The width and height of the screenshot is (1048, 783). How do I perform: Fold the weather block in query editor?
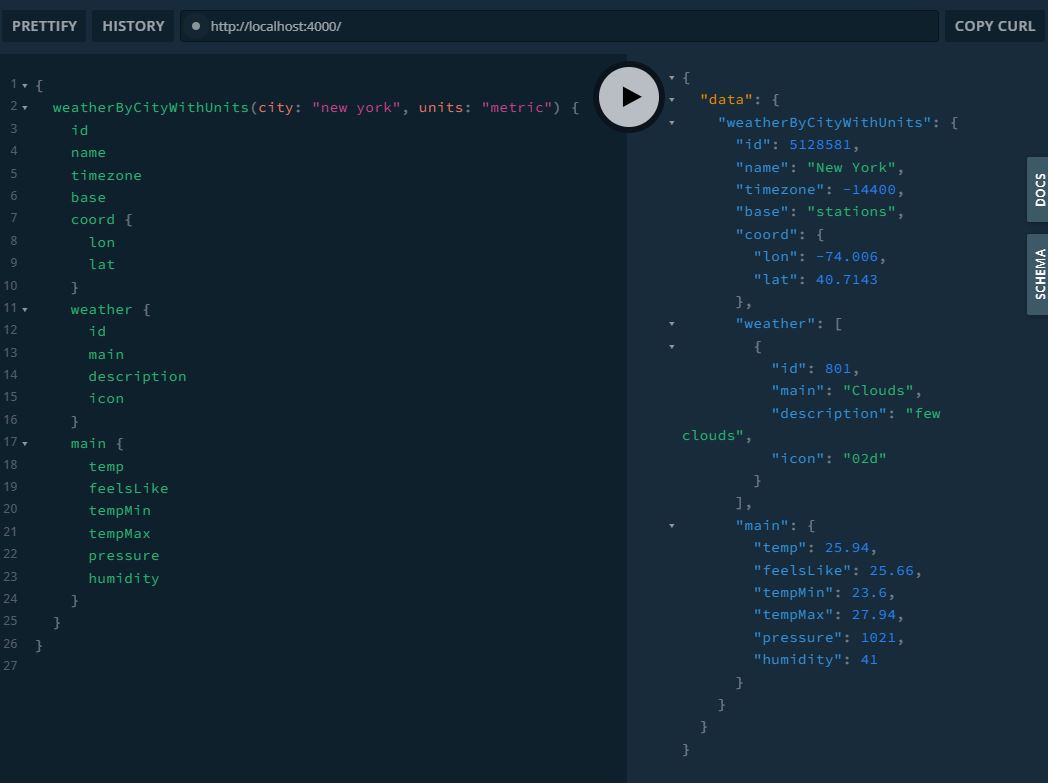[25, 310]
